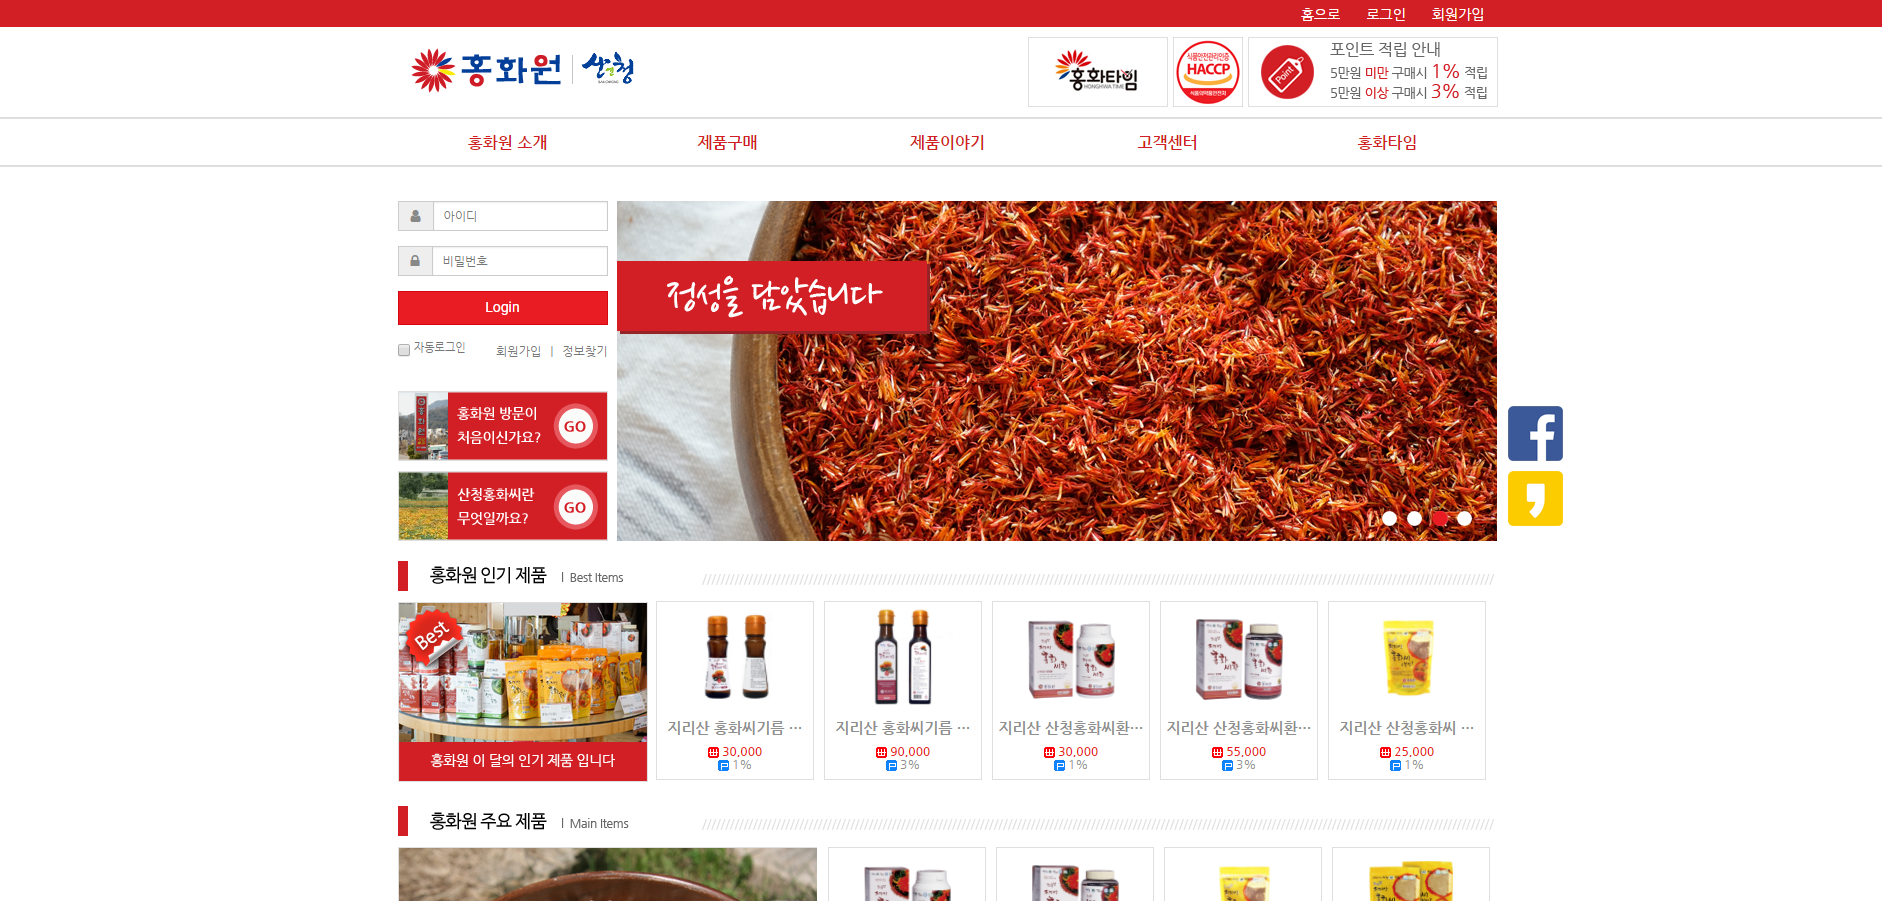
Task: Click the red Login button
Action: (x=503, y=308)
